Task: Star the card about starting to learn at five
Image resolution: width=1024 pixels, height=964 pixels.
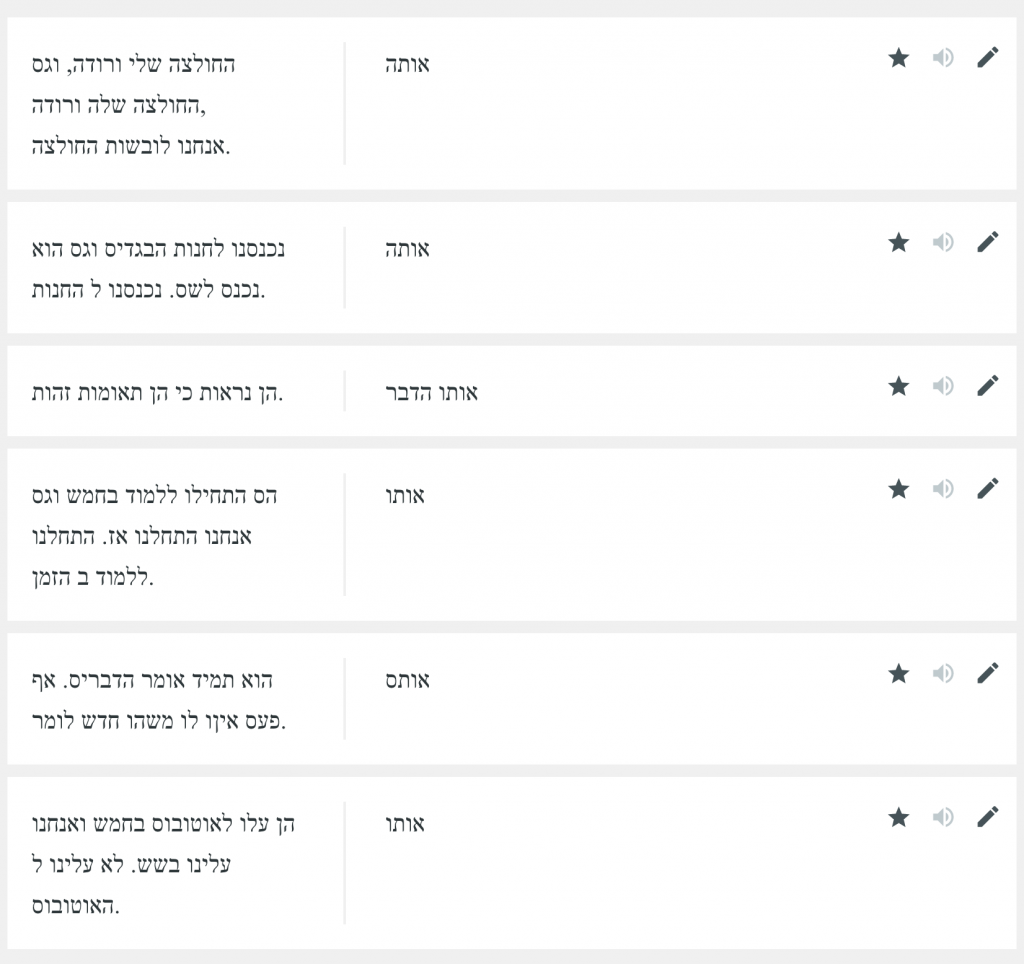Action: [899, 489]
